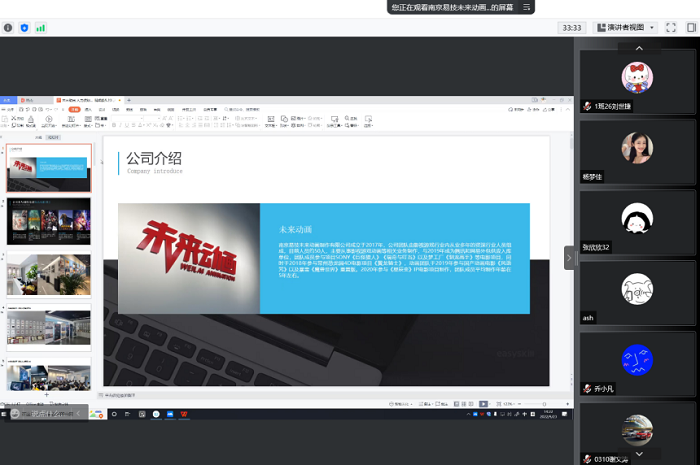Viewport: 700px width, 465px height.
Task: Toggle the right side panel layout icon
Action: point(690,28)
